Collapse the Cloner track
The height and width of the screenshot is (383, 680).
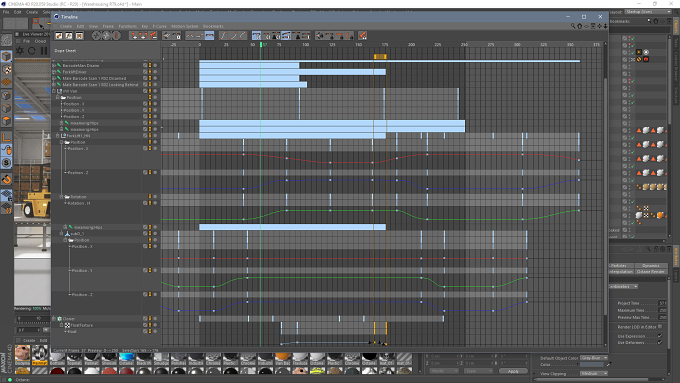(x=54, y=318)
